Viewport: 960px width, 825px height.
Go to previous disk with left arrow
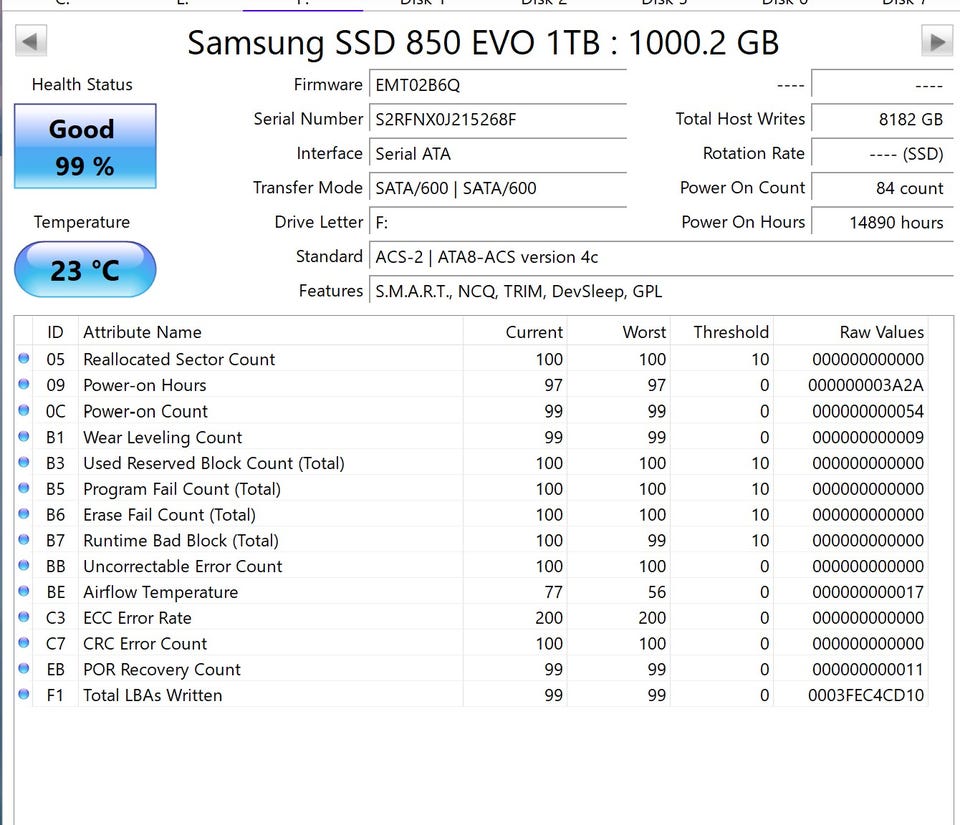(31, 42)
